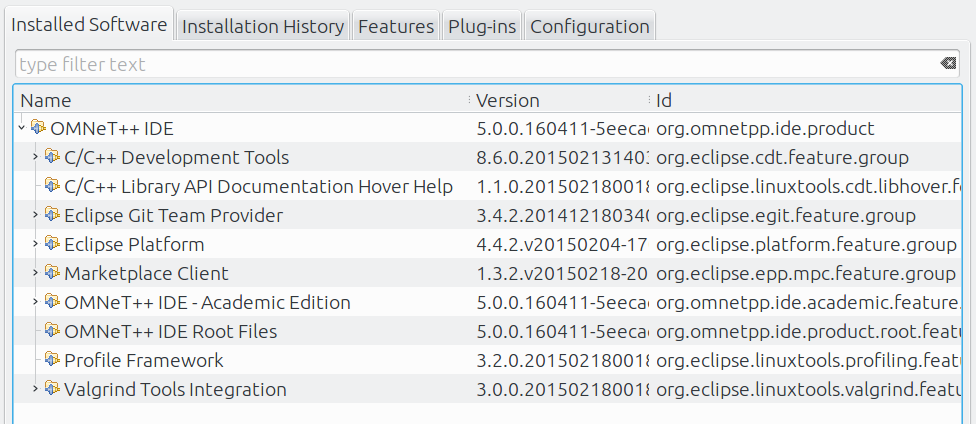Viewport: 976px width, 424px height.
Task: Switch to the Plug-ins tab
Action: tap(482, 26)
